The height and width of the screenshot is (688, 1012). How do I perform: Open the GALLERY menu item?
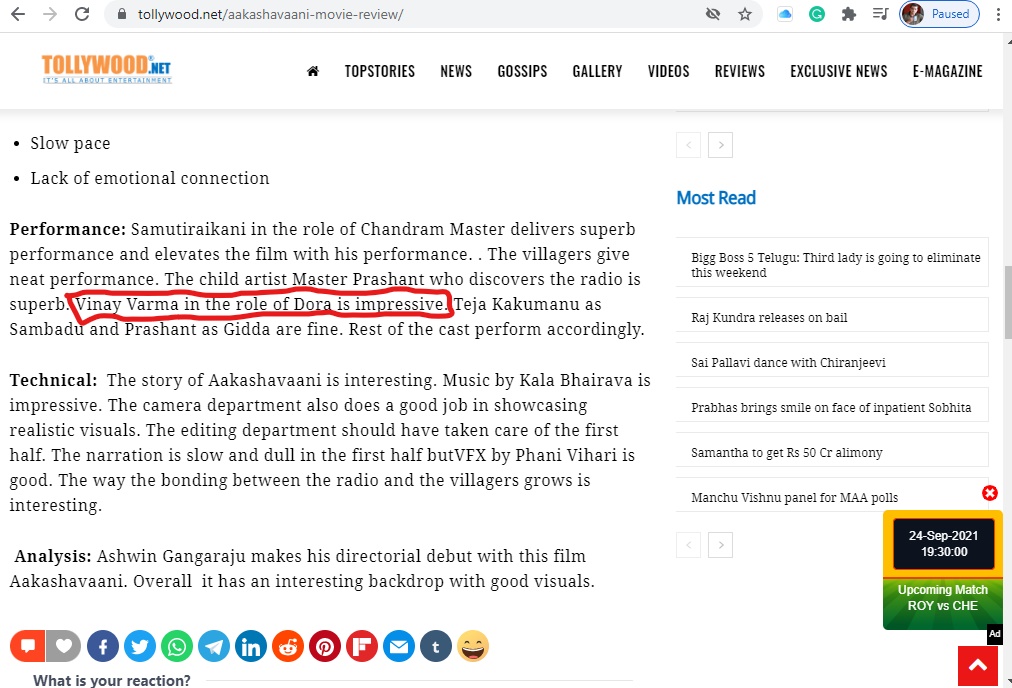(597, 71)
